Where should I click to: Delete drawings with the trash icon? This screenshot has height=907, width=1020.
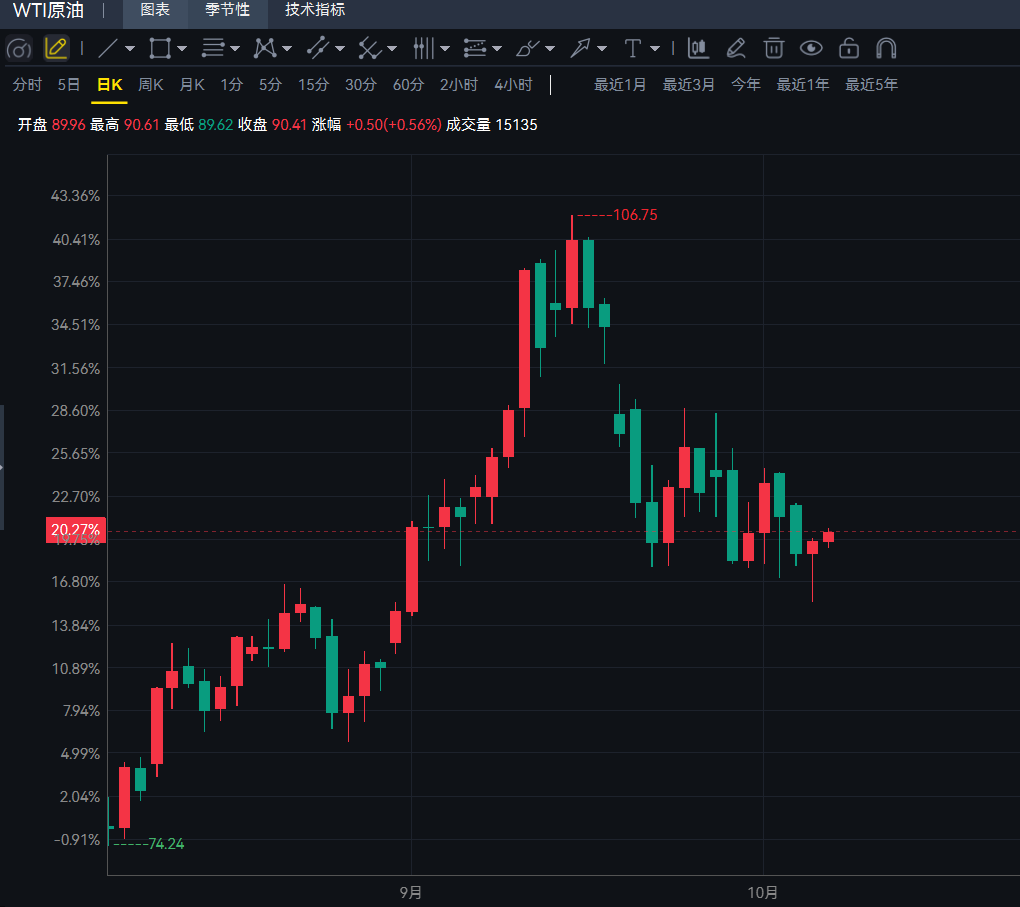click(x=773, y=48)
